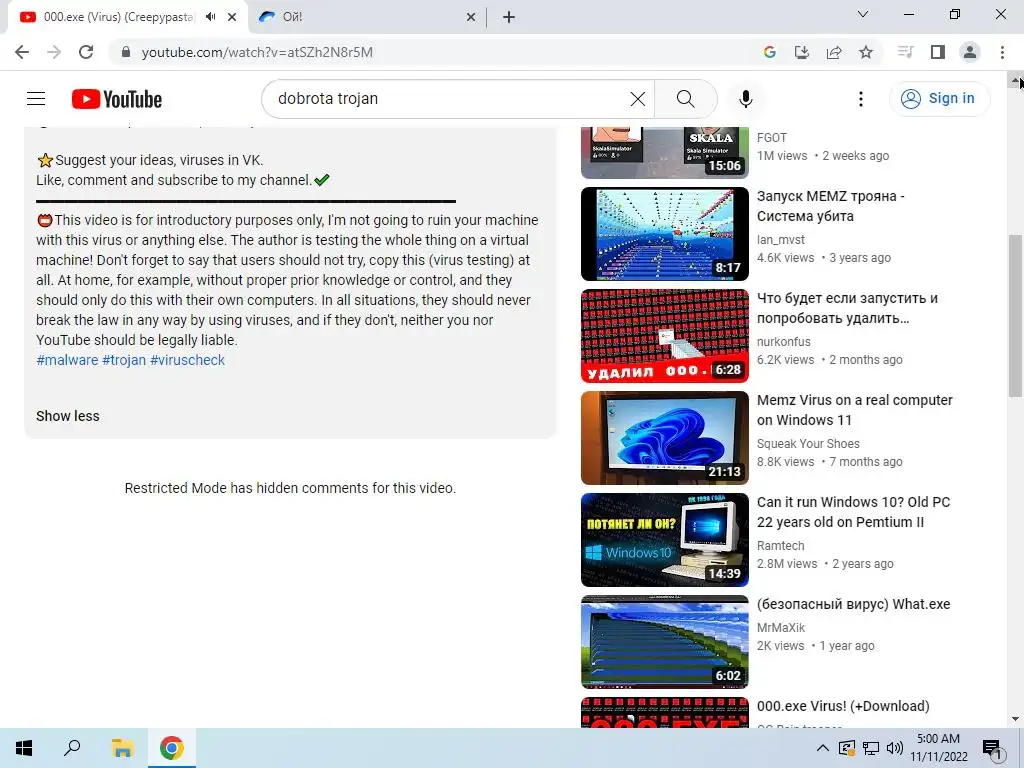Open YouTube settings three-dot menu
Screen dimensions: 1024x768
point(861,99)
